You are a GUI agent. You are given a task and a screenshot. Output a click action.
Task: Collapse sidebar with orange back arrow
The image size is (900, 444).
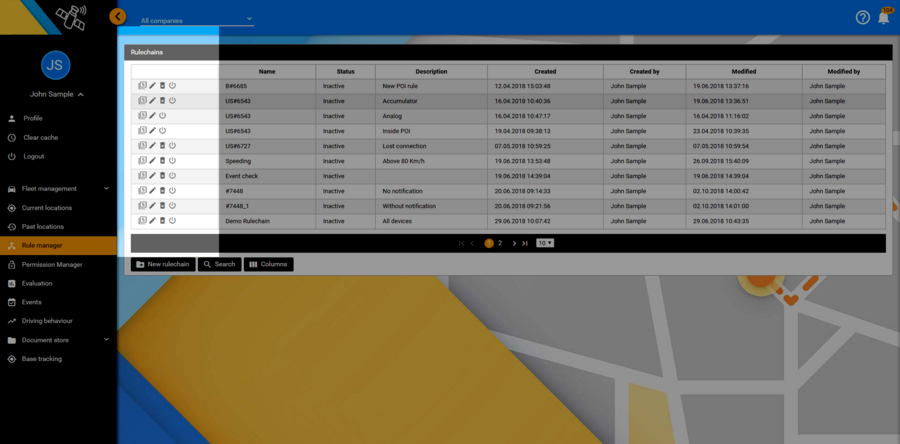point(118,16)
